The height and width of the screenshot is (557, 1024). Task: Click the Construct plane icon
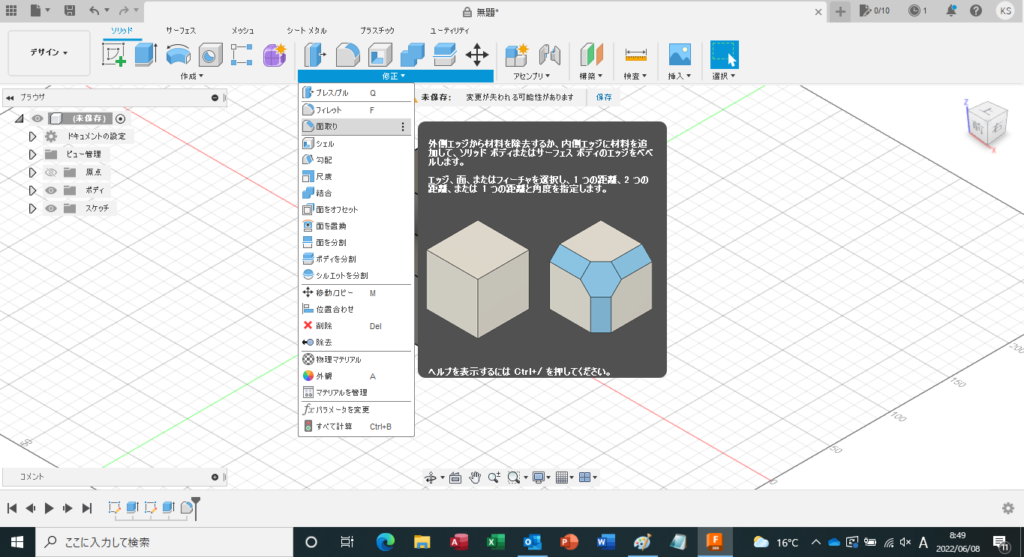coord(591,55)
